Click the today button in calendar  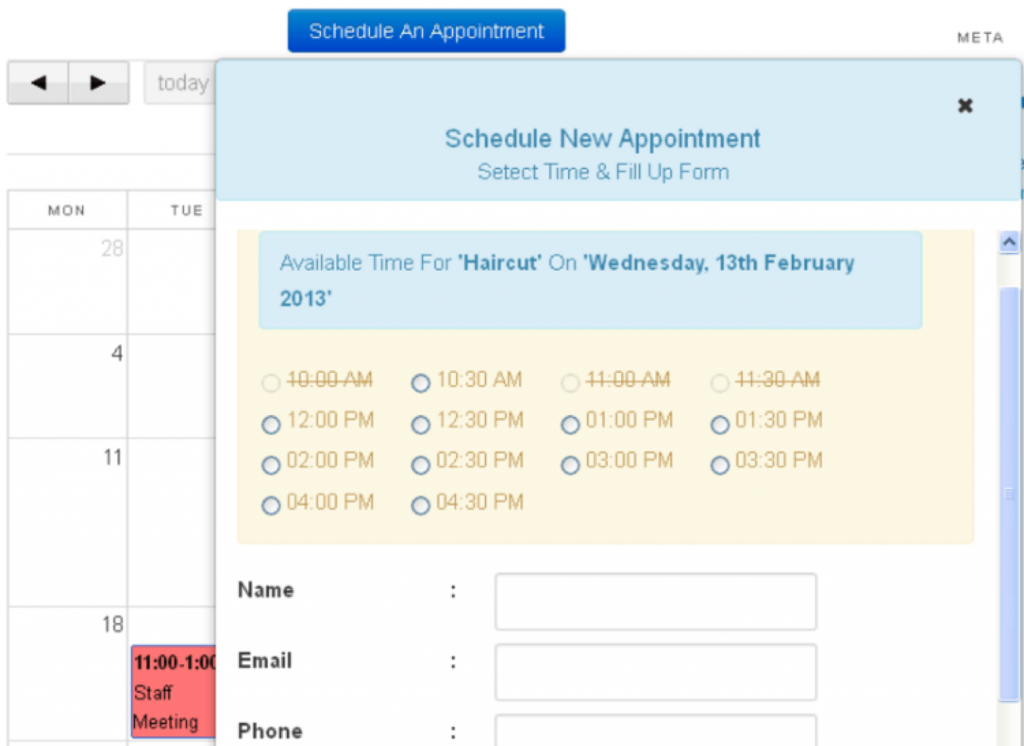[180, 83]
